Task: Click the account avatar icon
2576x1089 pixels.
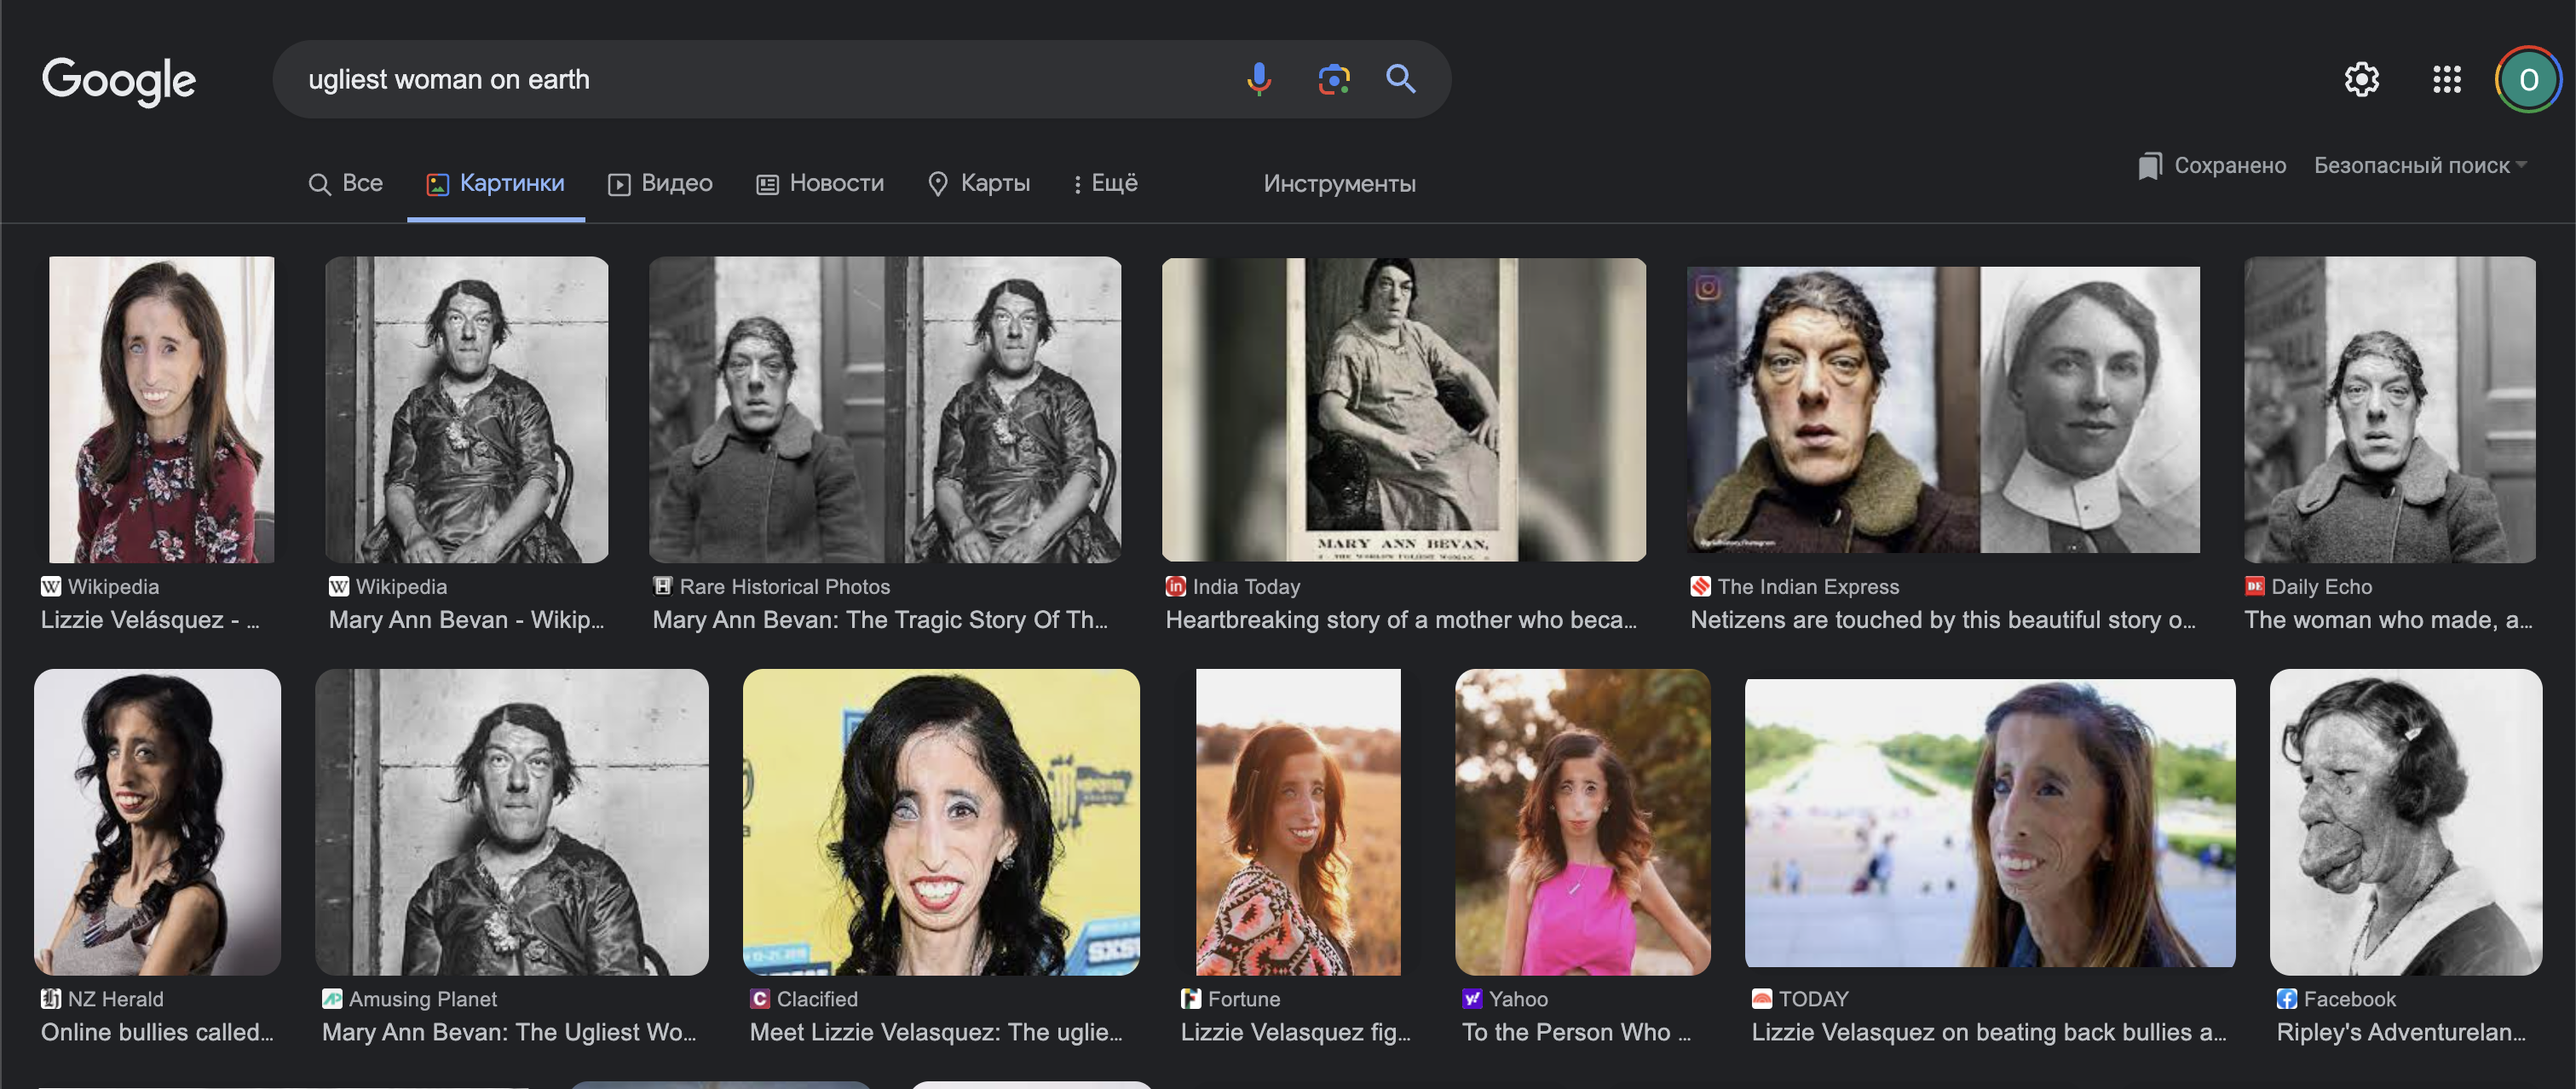Action: click(2527, 79)
